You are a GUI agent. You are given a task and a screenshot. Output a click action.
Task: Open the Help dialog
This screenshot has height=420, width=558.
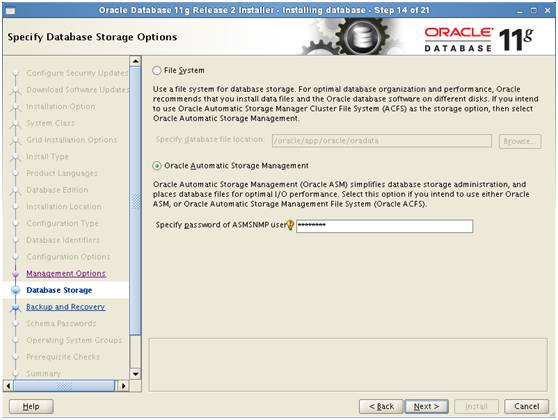click(31, 406)
